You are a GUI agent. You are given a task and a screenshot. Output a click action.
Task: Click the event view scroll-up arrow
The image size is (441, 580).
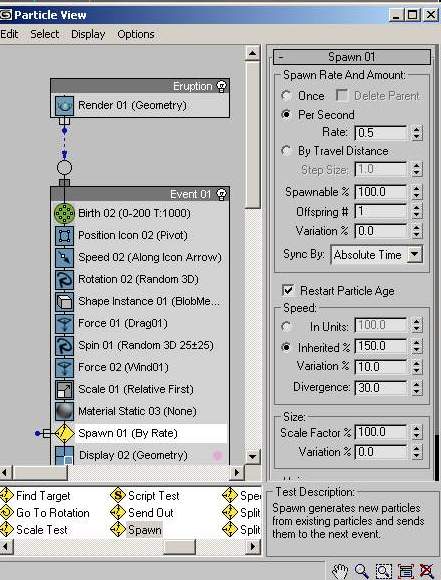tap(252, 53)
